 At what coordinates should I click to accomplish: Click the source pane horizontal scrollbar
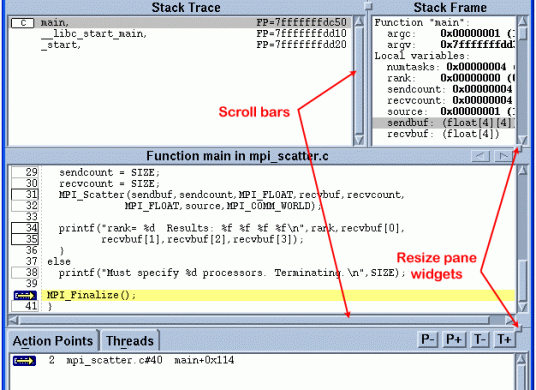(x=255, y=320)
